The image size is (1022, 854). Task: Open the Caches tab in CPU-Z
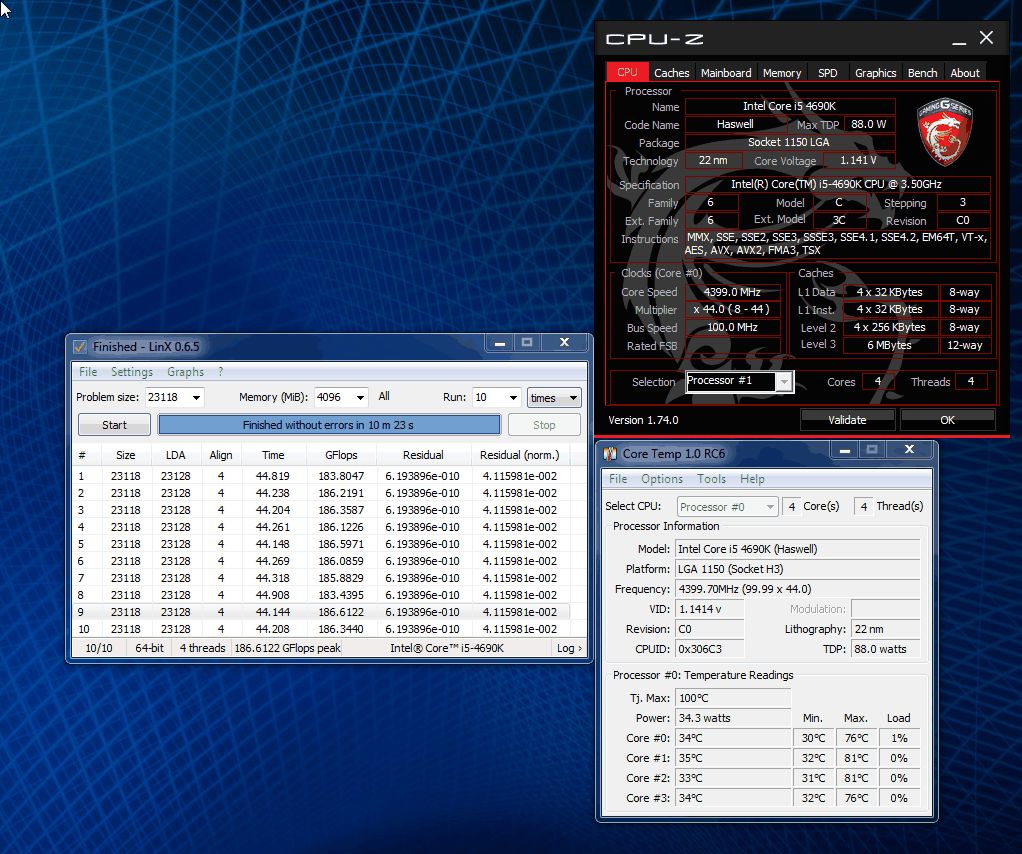(671, 73)
